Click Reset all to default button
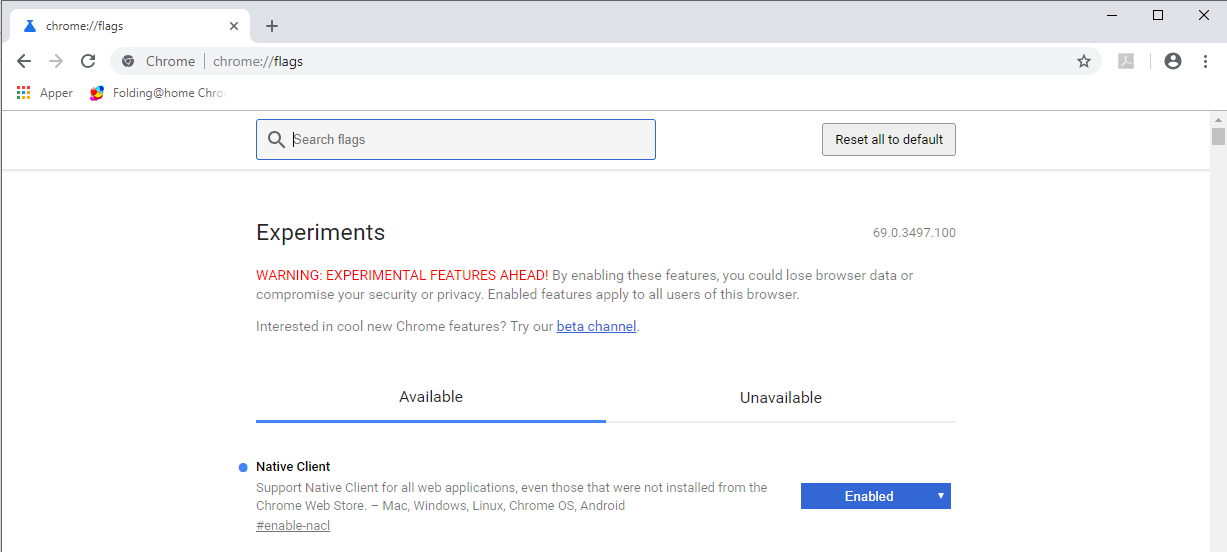 889,140
